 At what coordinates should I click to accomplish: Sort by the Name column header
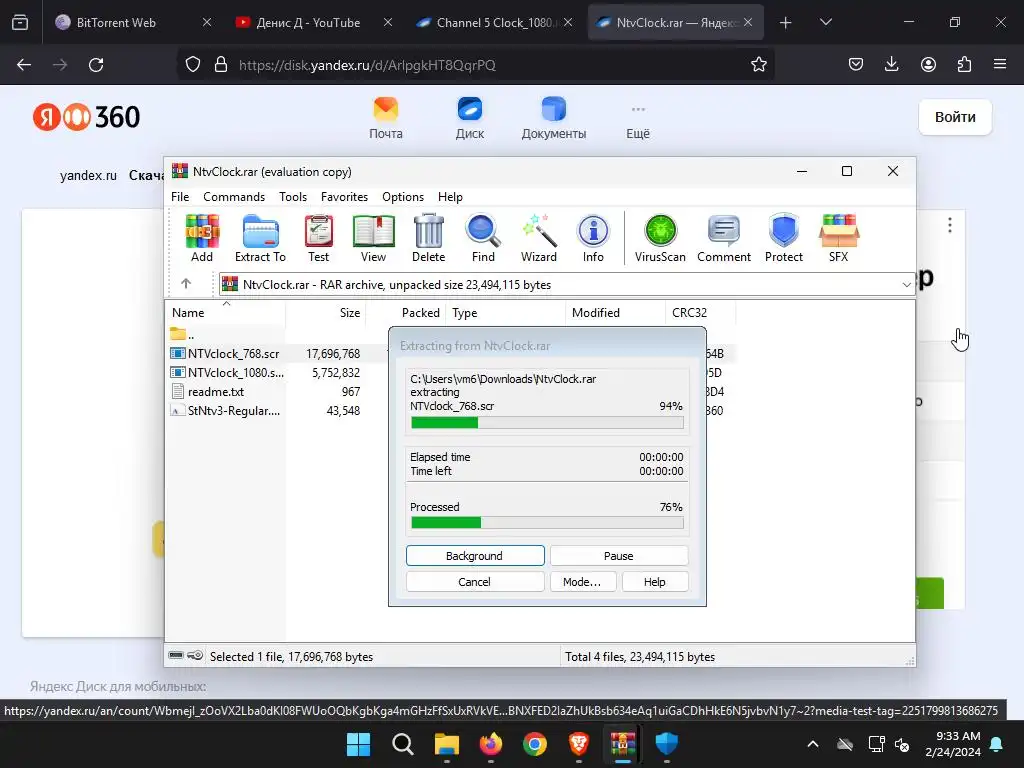click(x=225, y=313)
